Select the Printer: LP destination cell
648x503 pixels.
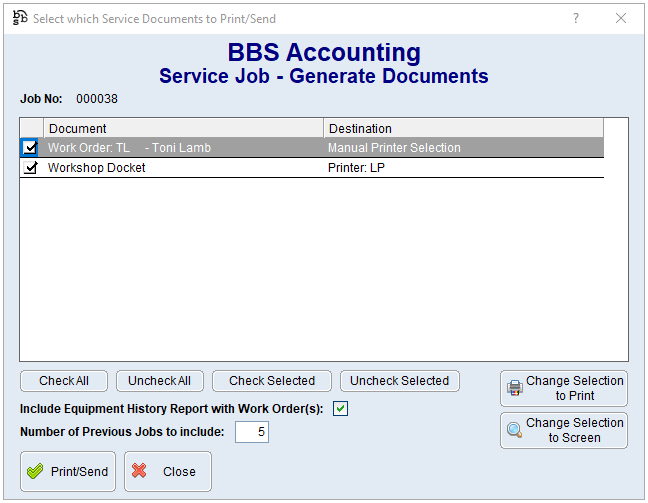click(463, 168)
